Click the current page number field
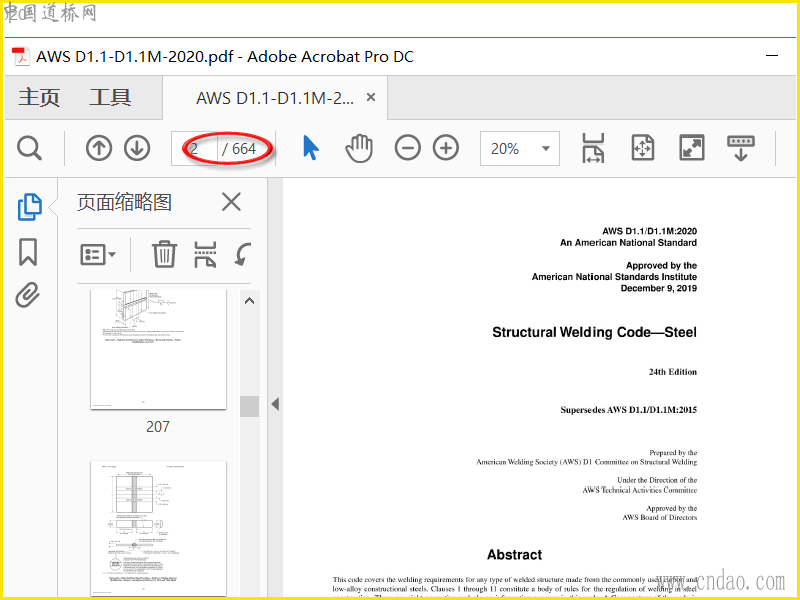 tap(195, 148)
